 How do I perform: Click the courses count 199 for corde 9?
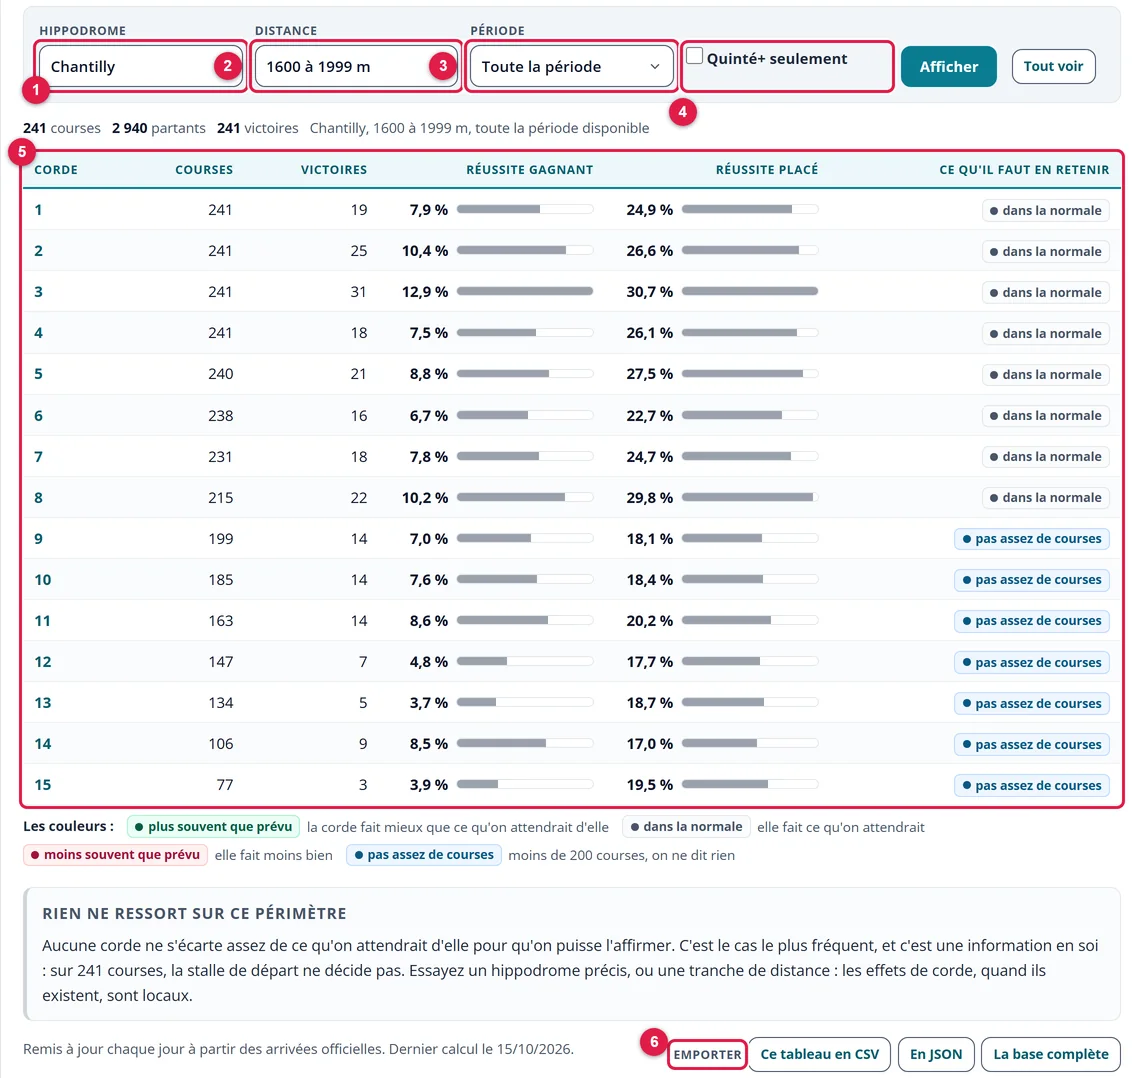click(220, 539)
